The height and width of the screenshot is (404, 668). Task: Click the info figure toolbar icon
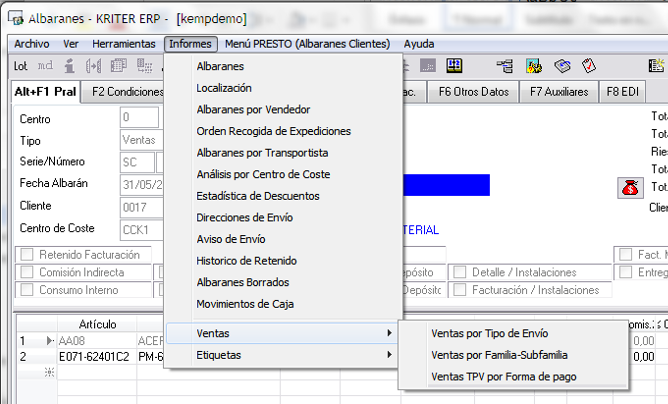pos(69,66)
